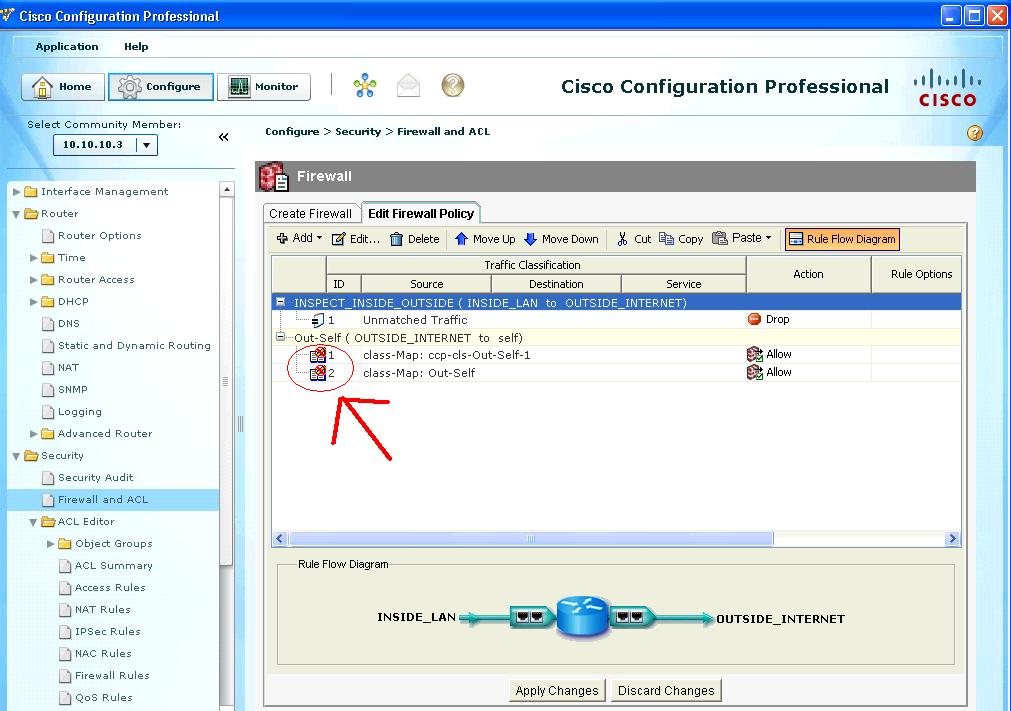Click the policy table horizontal scrollbar thumb
The image size is (1011, 711).
point(531,539)
